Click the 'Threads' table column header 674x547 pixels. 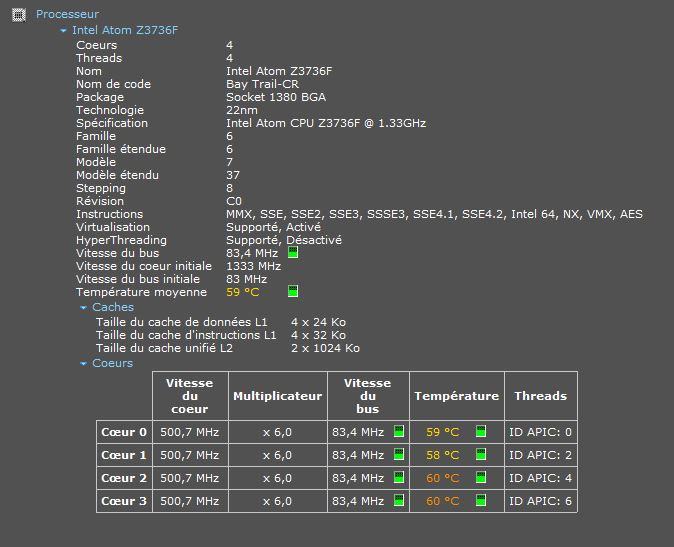point(541,396)
